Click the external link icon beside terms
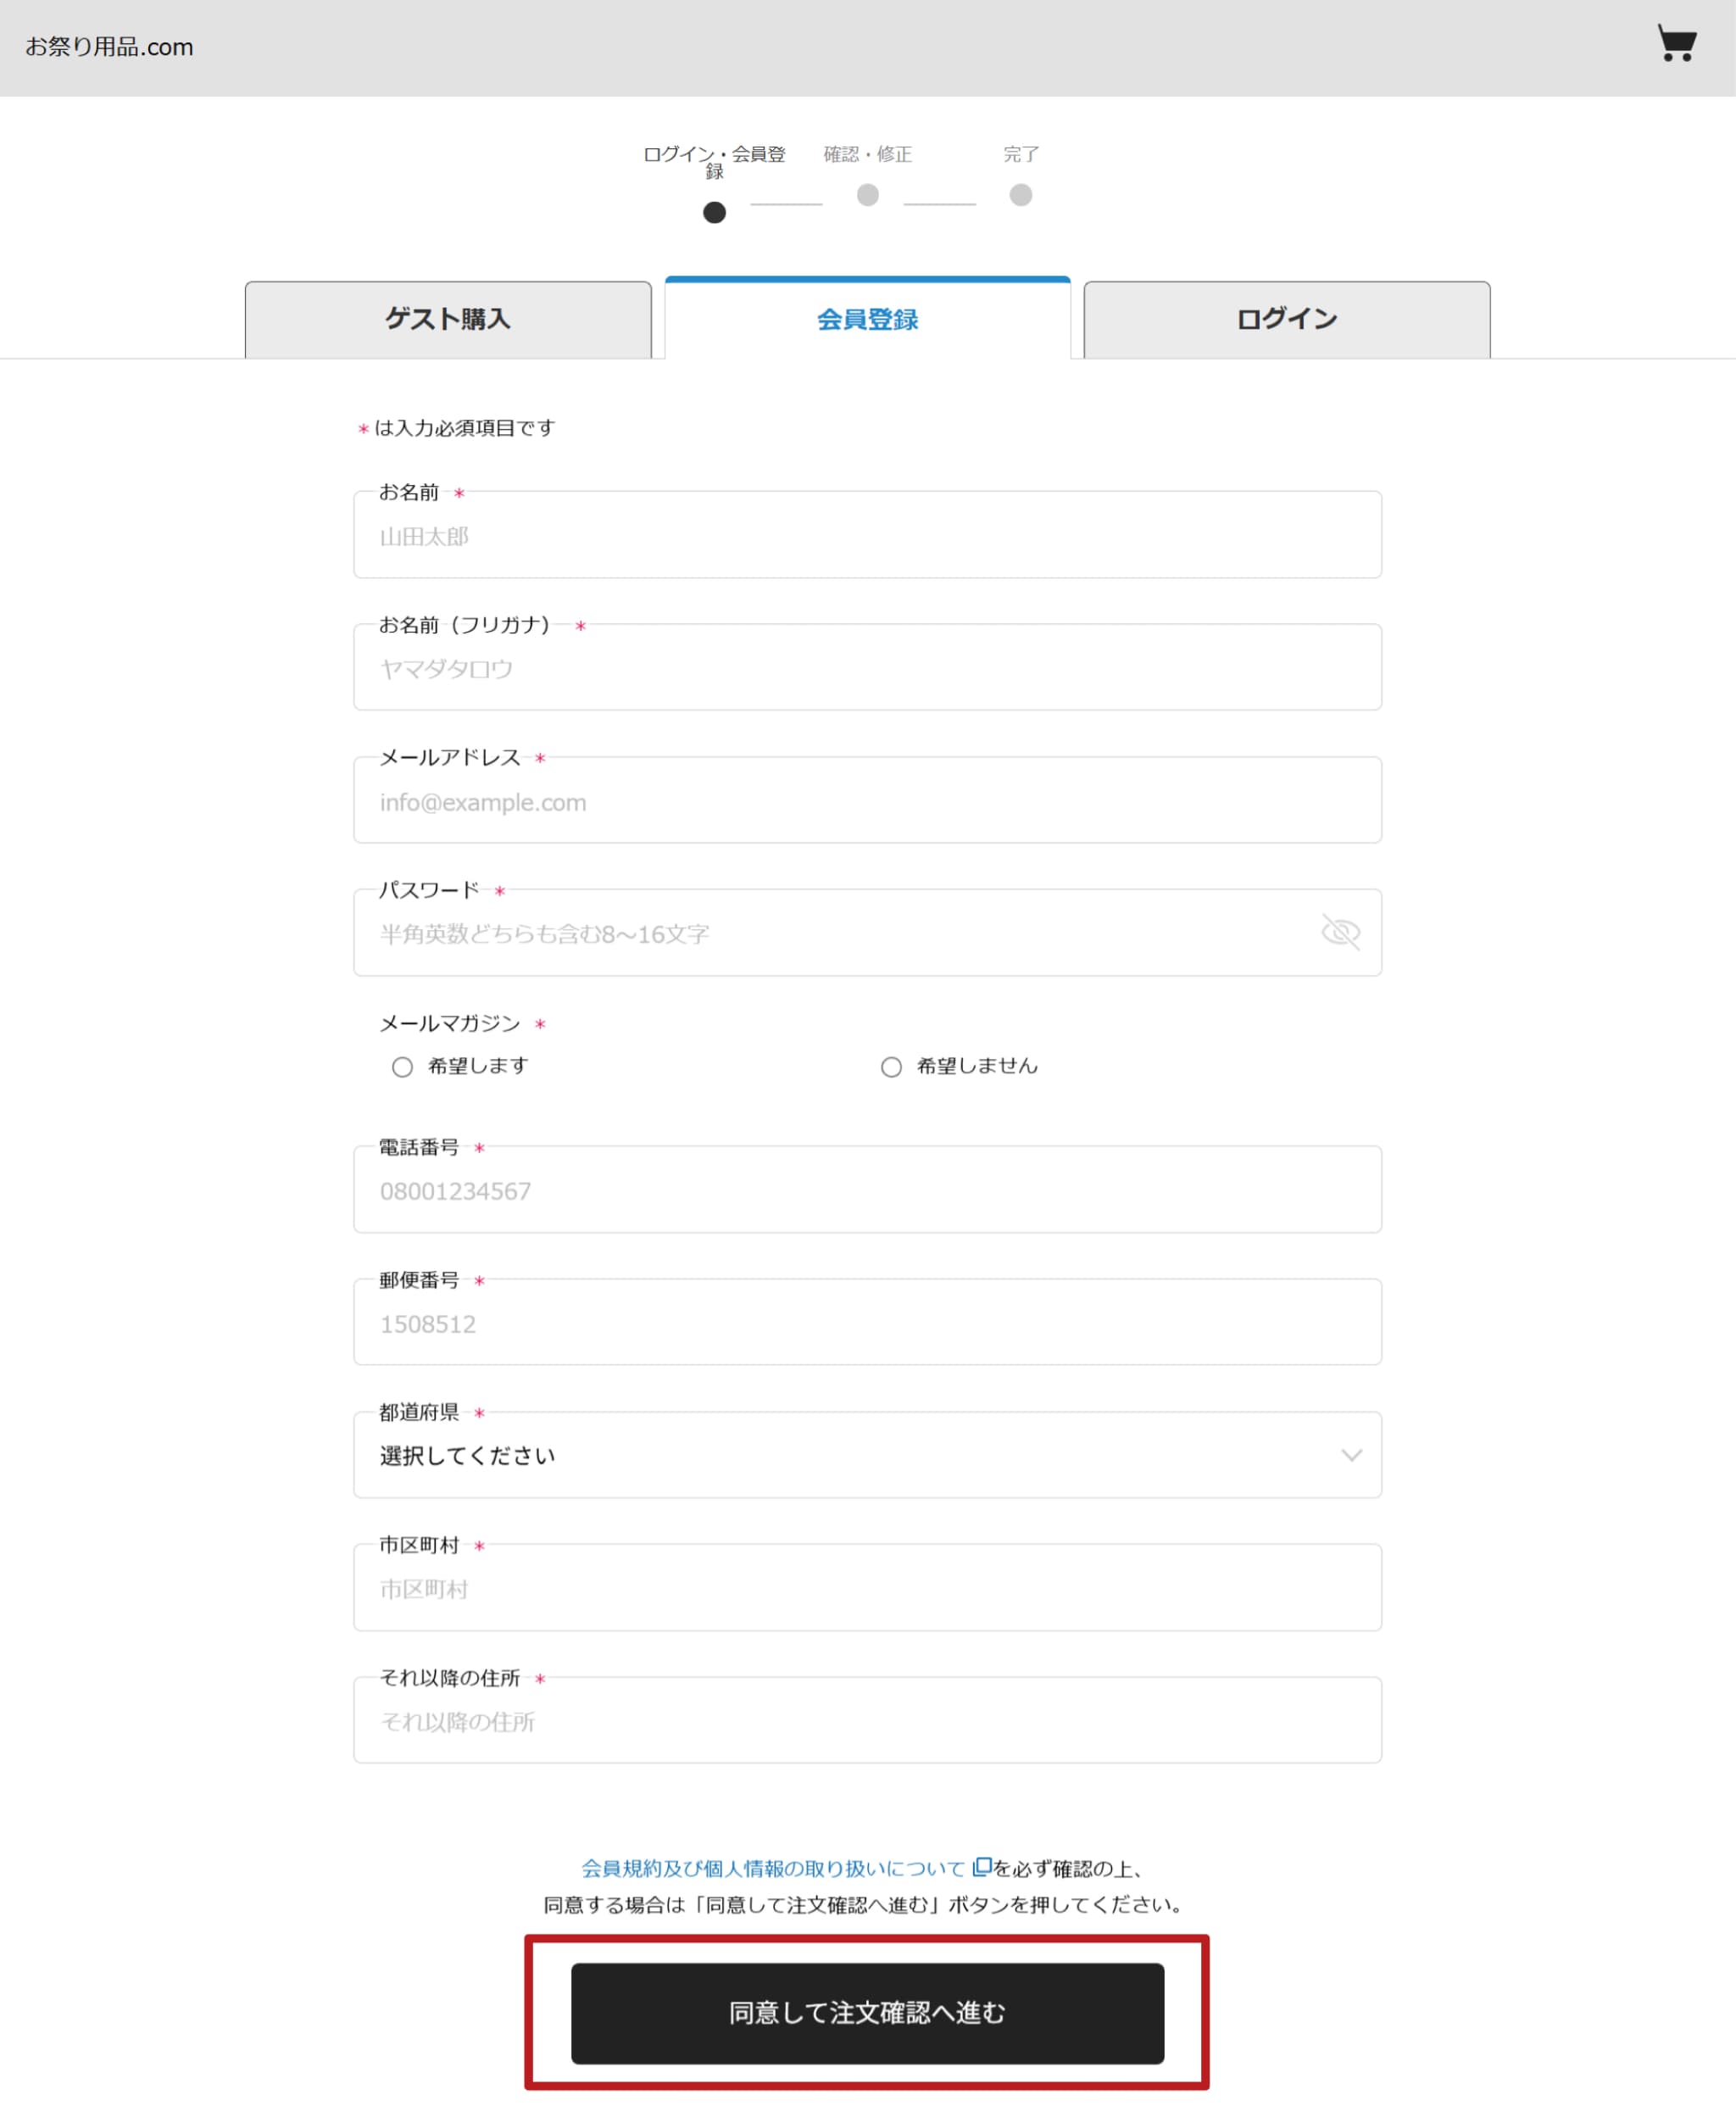This screenshot has width=1736, height=2123. point(981,1866)
